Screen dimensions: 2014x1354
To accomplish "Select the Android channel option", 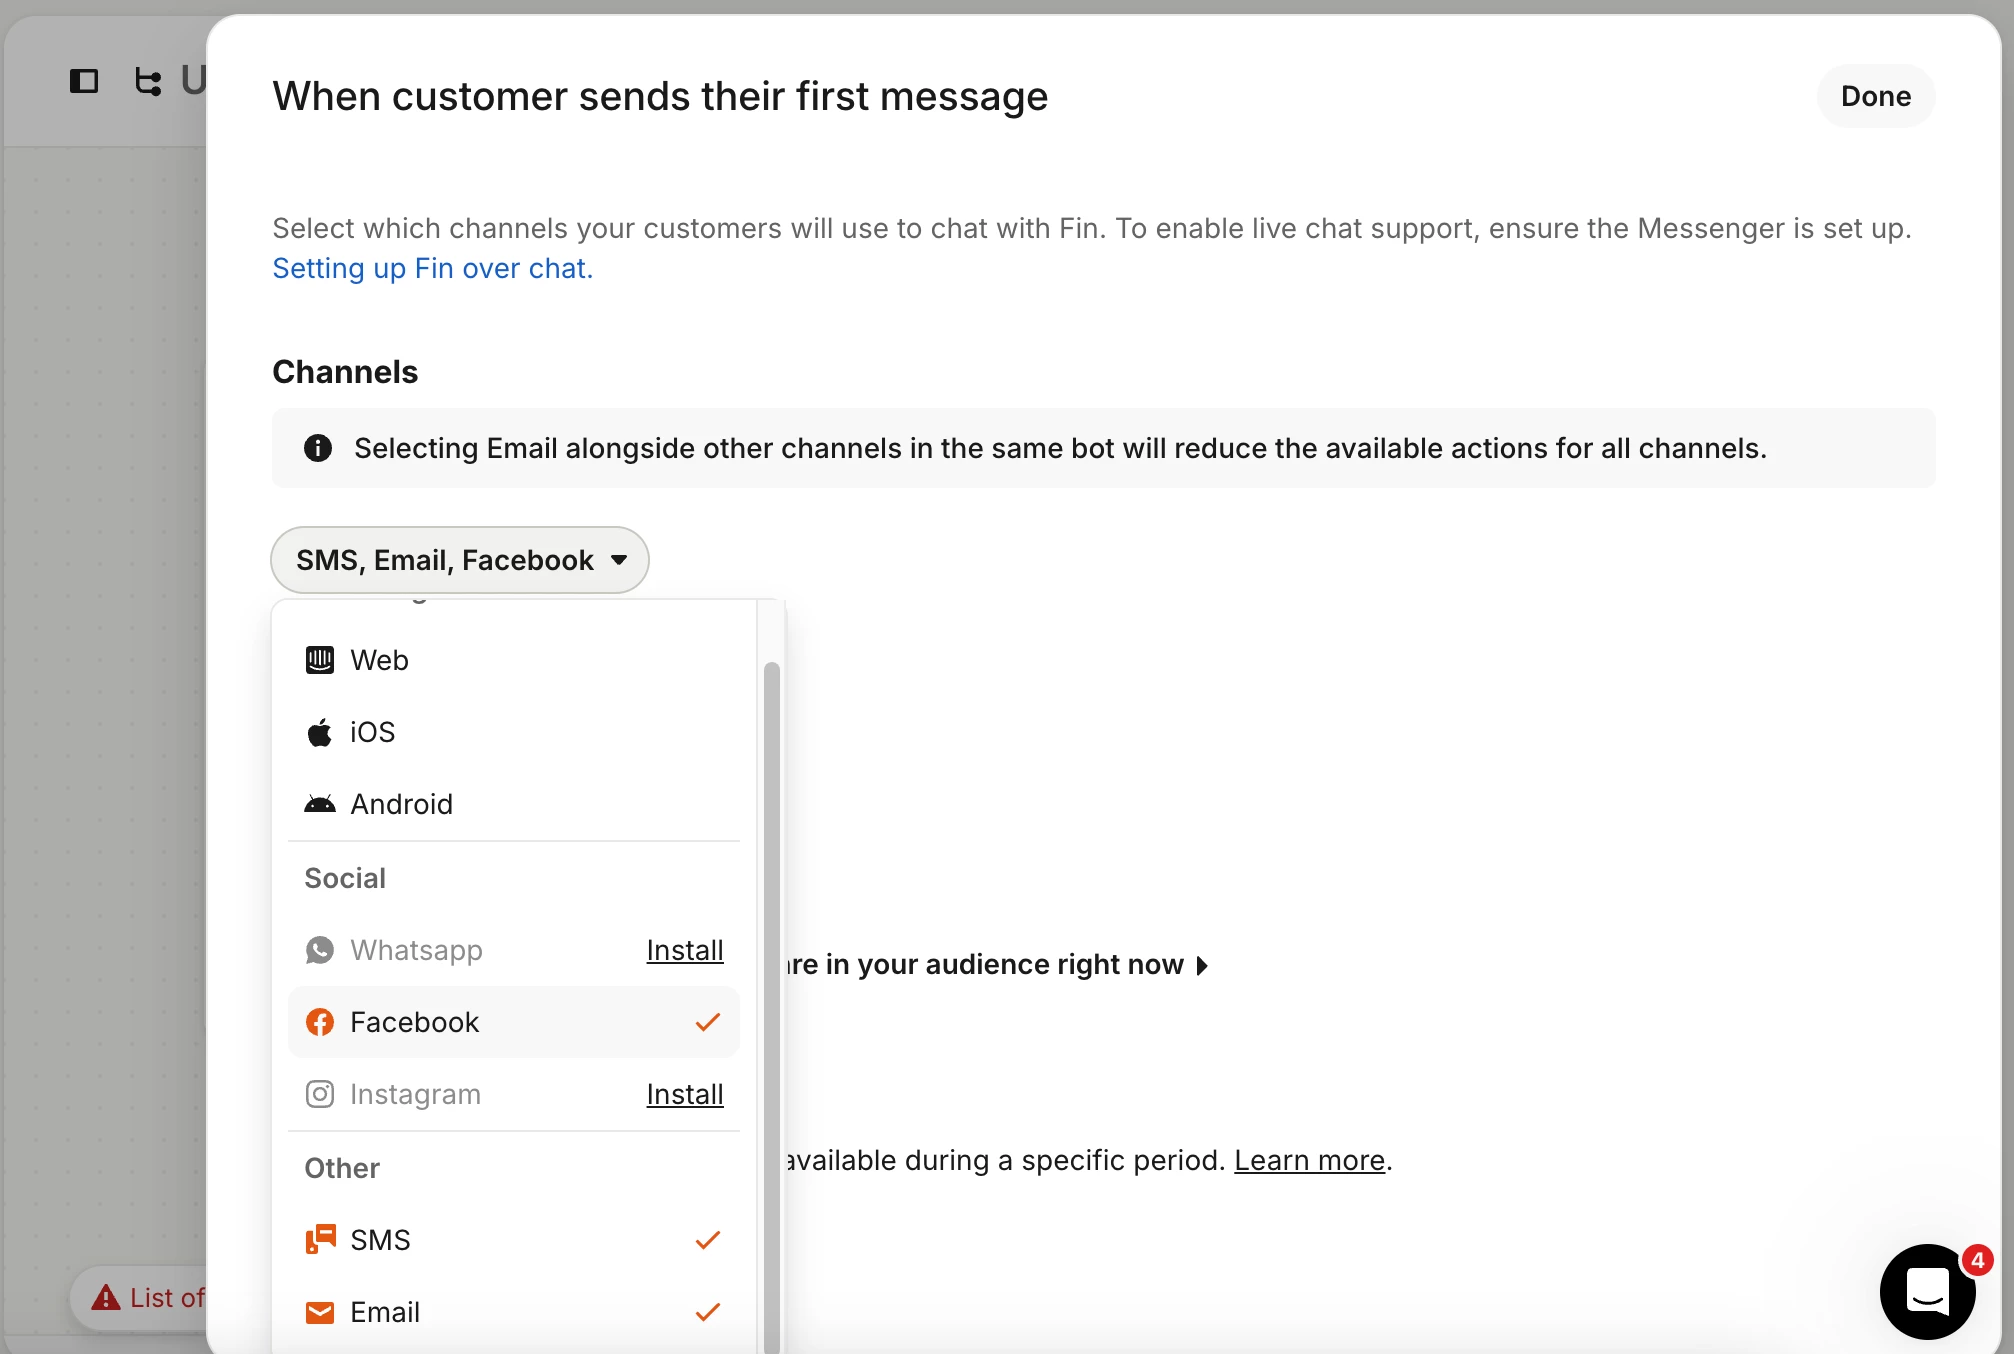I will (x=513, y=804).
